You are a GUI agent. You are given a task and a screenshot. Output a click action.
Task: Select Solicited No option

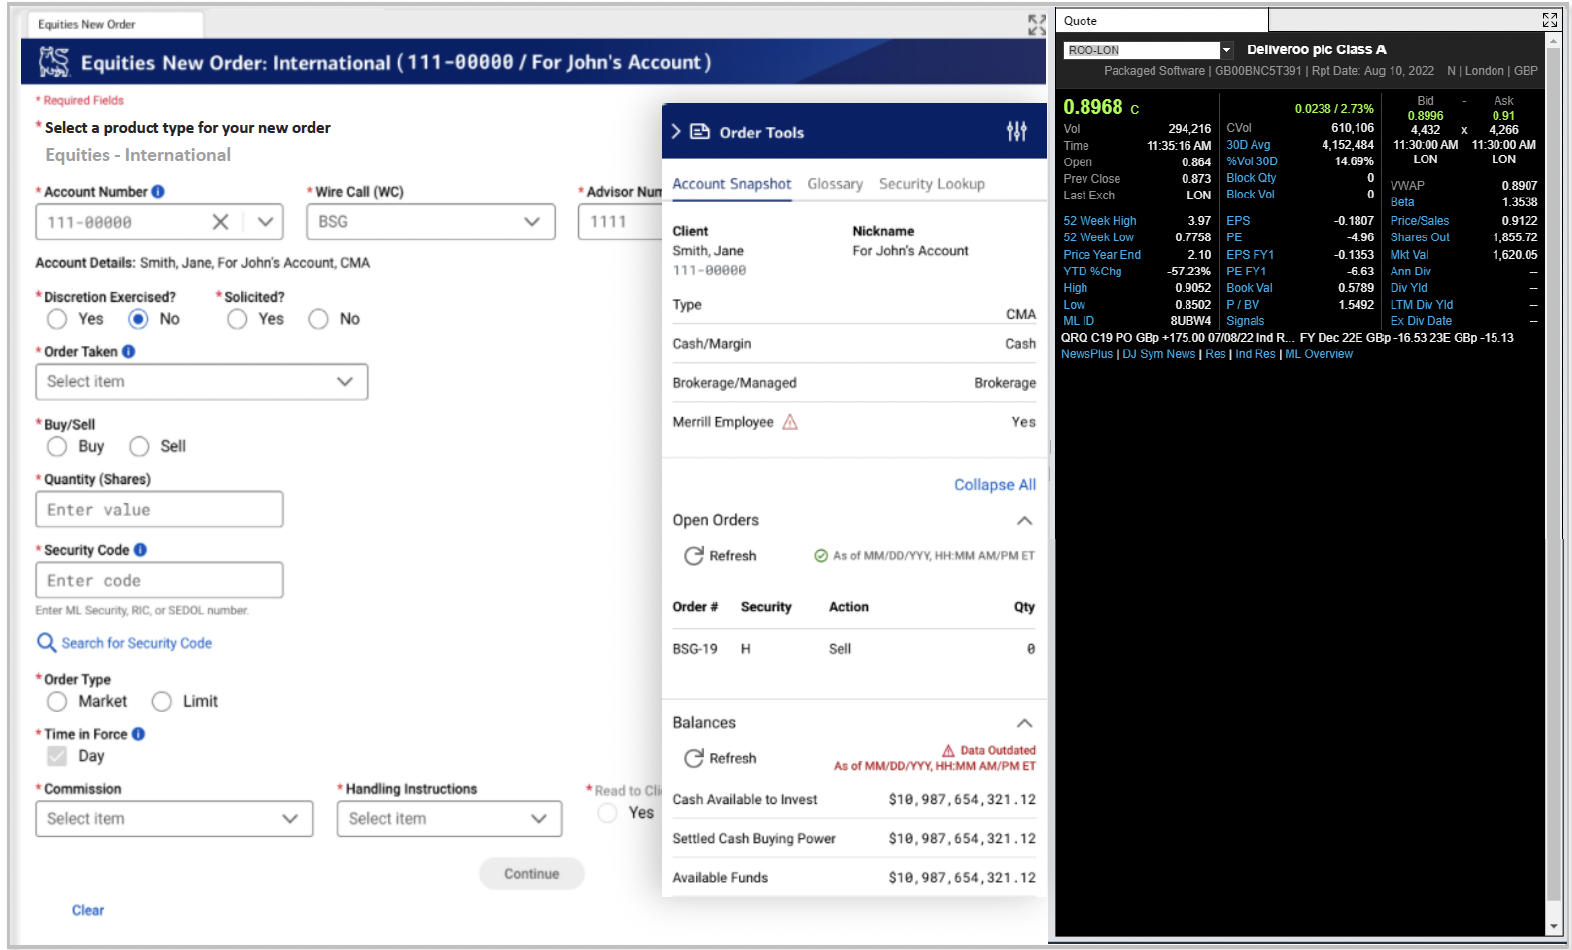(318, 319)
